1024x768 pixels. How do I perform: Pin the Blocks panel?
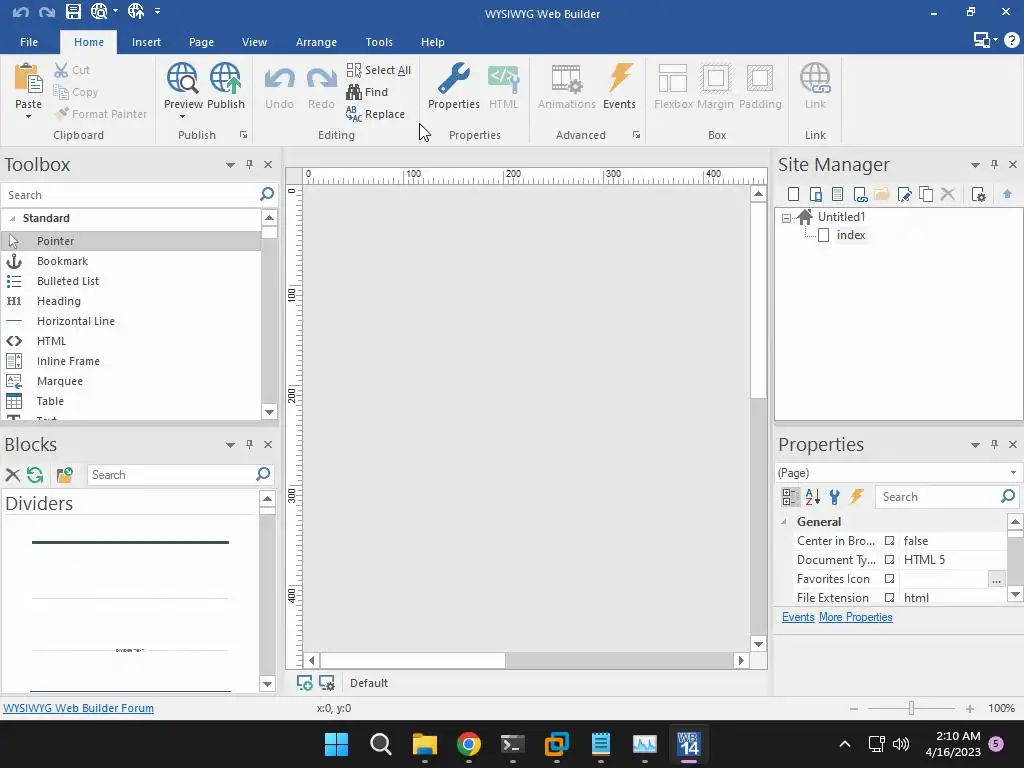249,444
